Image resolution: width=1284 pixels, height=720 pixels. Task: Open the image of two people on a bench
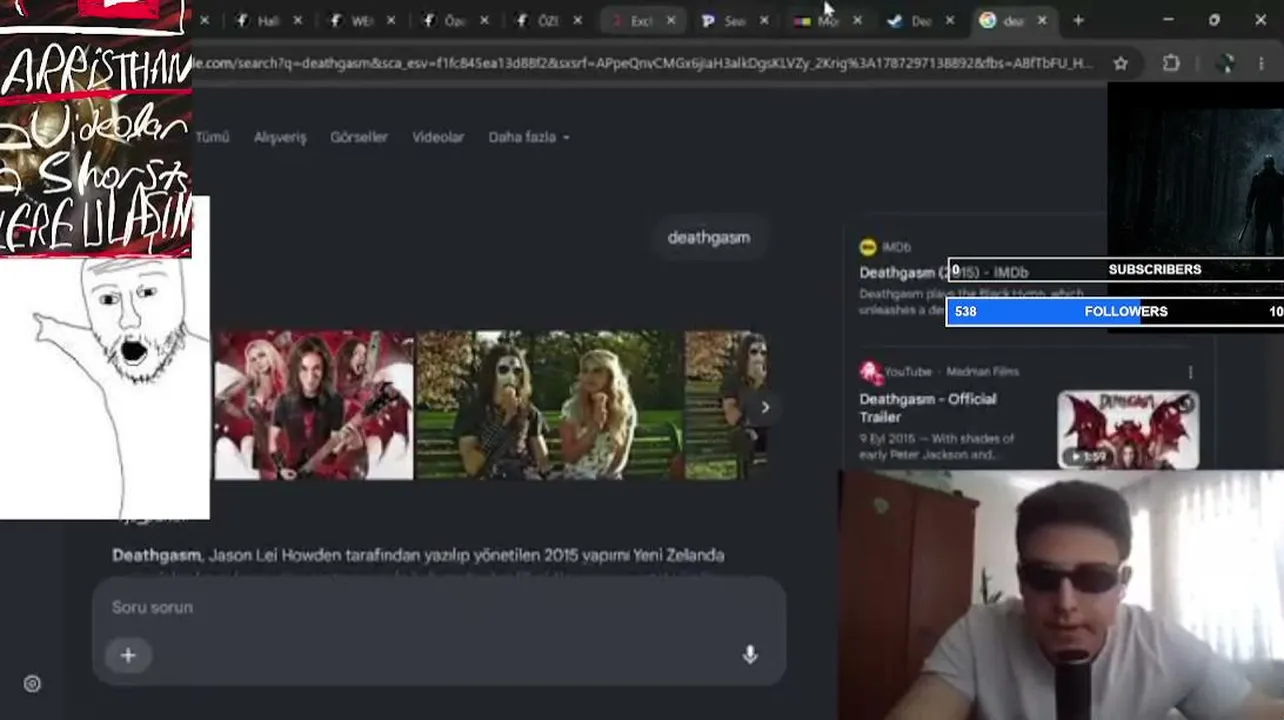(x=550, y=406)
